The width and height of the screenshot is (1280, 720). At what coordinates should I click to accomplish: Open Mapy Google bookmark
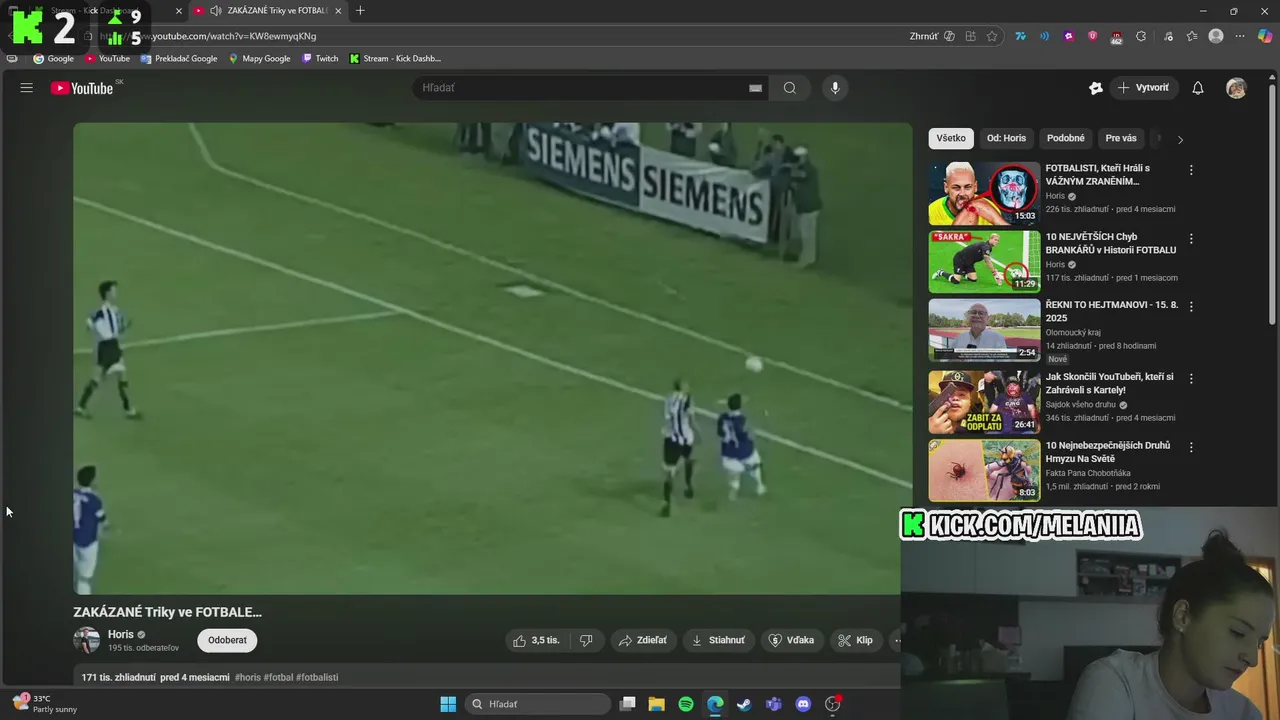click(259, 58)
